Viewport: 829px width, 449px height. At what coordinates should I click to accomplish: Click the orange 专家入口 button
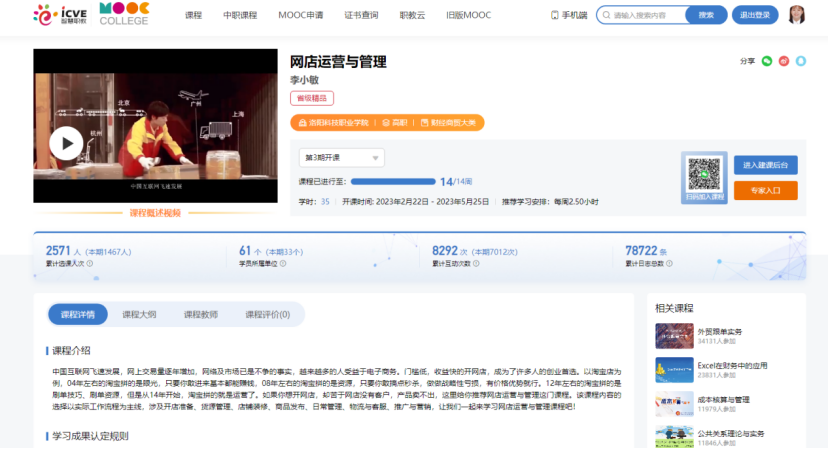click(765, 189)
